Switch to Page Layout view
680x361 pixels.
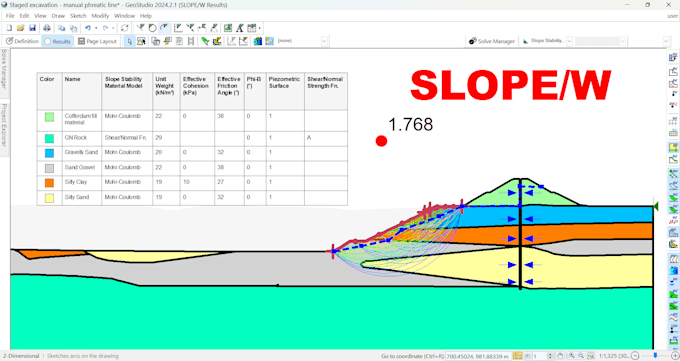coord(98,41)
